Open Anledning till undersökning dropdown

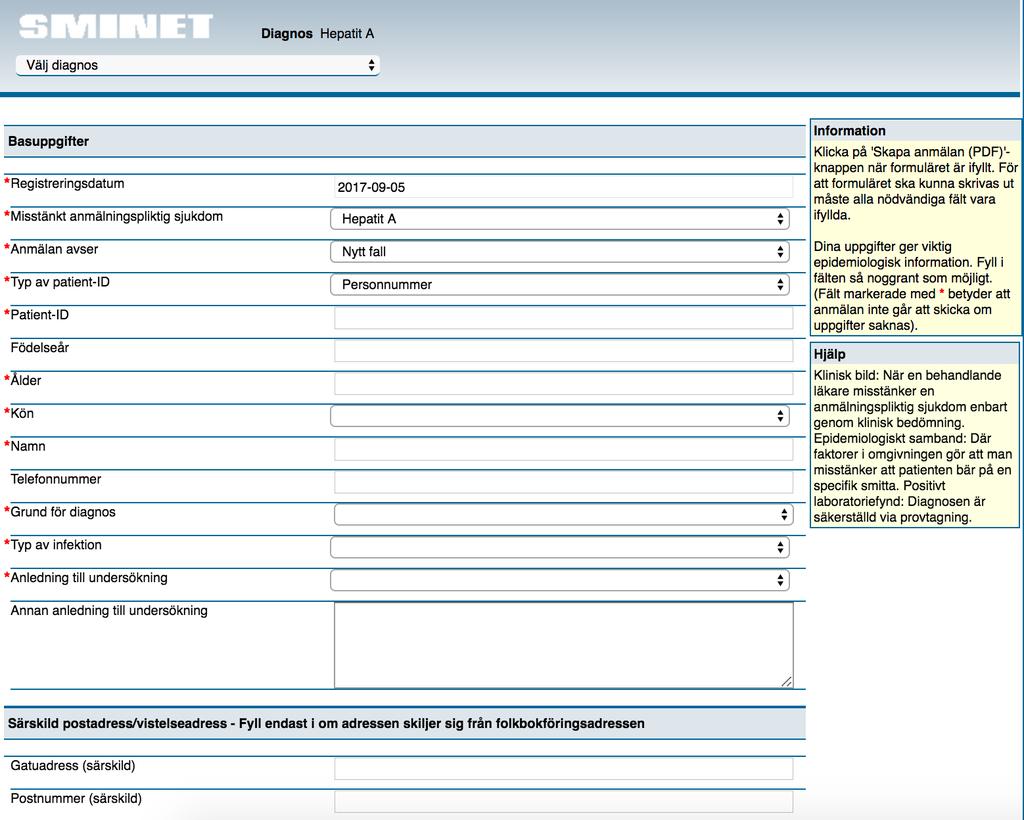tap(560, 580)
